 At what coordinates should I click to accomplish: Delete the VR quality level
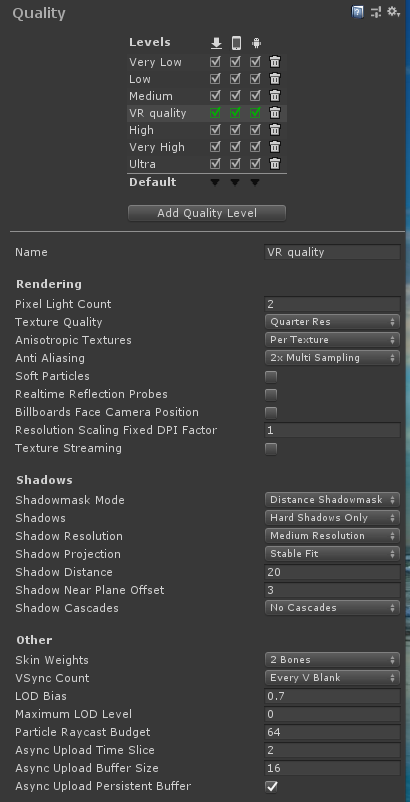[x=275, y=113]
